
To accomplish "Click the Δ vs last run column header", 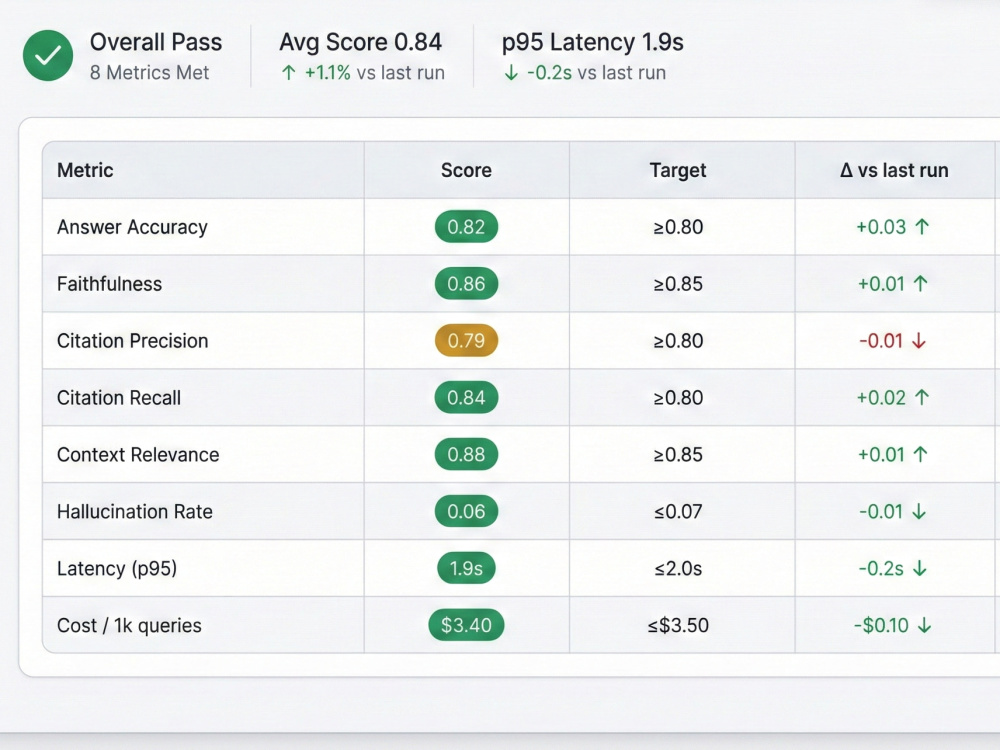I will click(x=894, y=170).
